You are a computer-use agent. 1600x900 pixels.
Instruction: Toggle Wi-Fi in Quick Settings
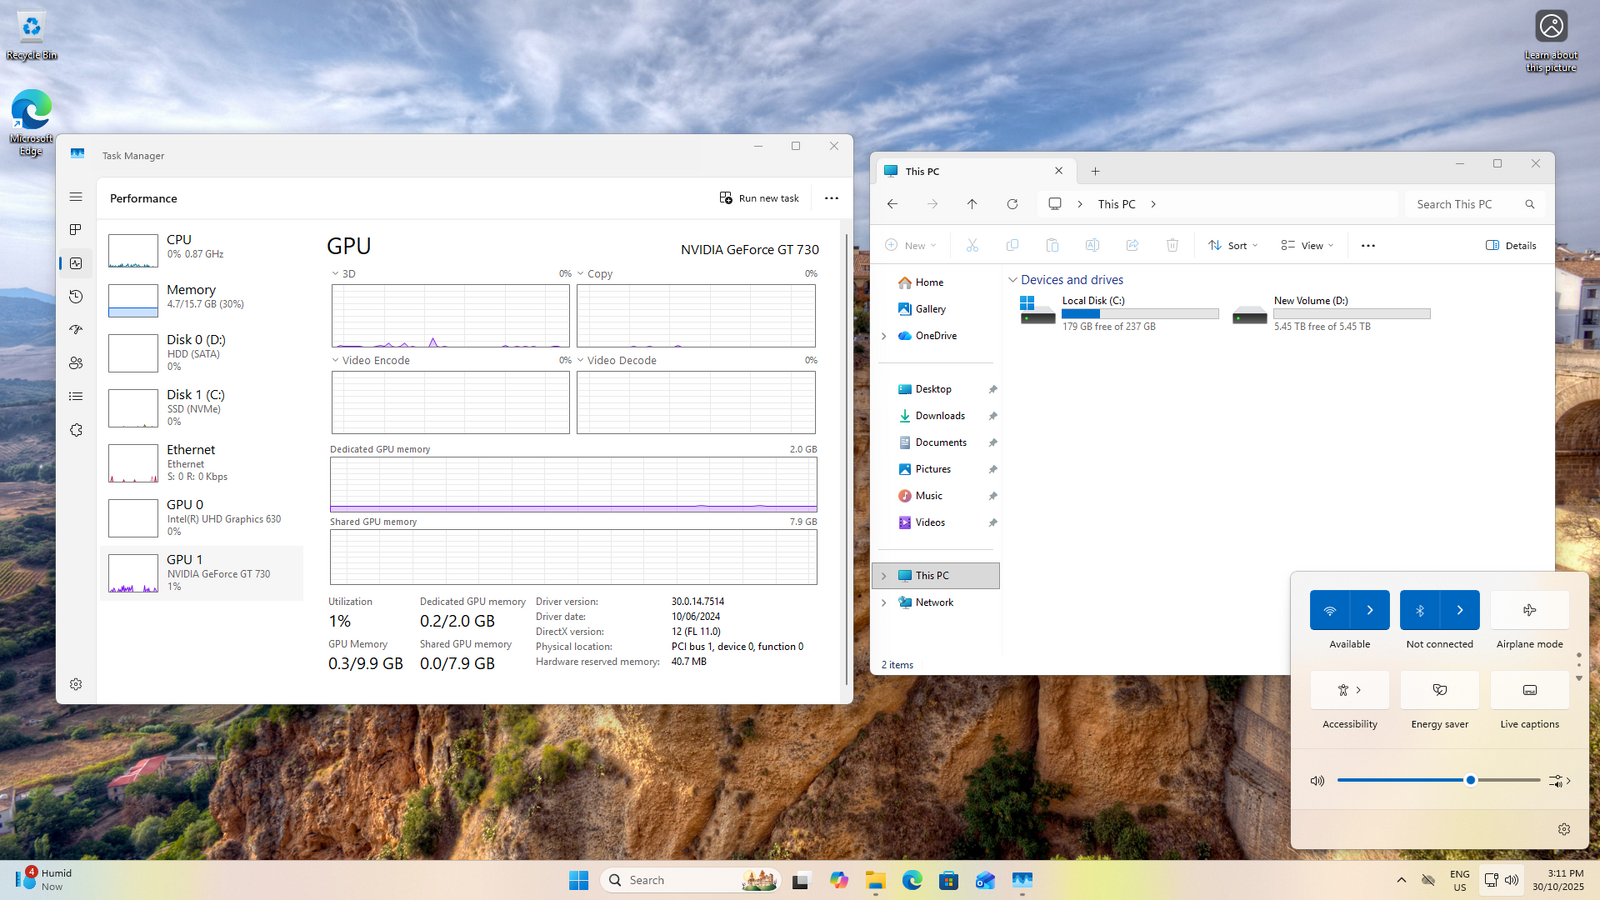coord(1330,610)
